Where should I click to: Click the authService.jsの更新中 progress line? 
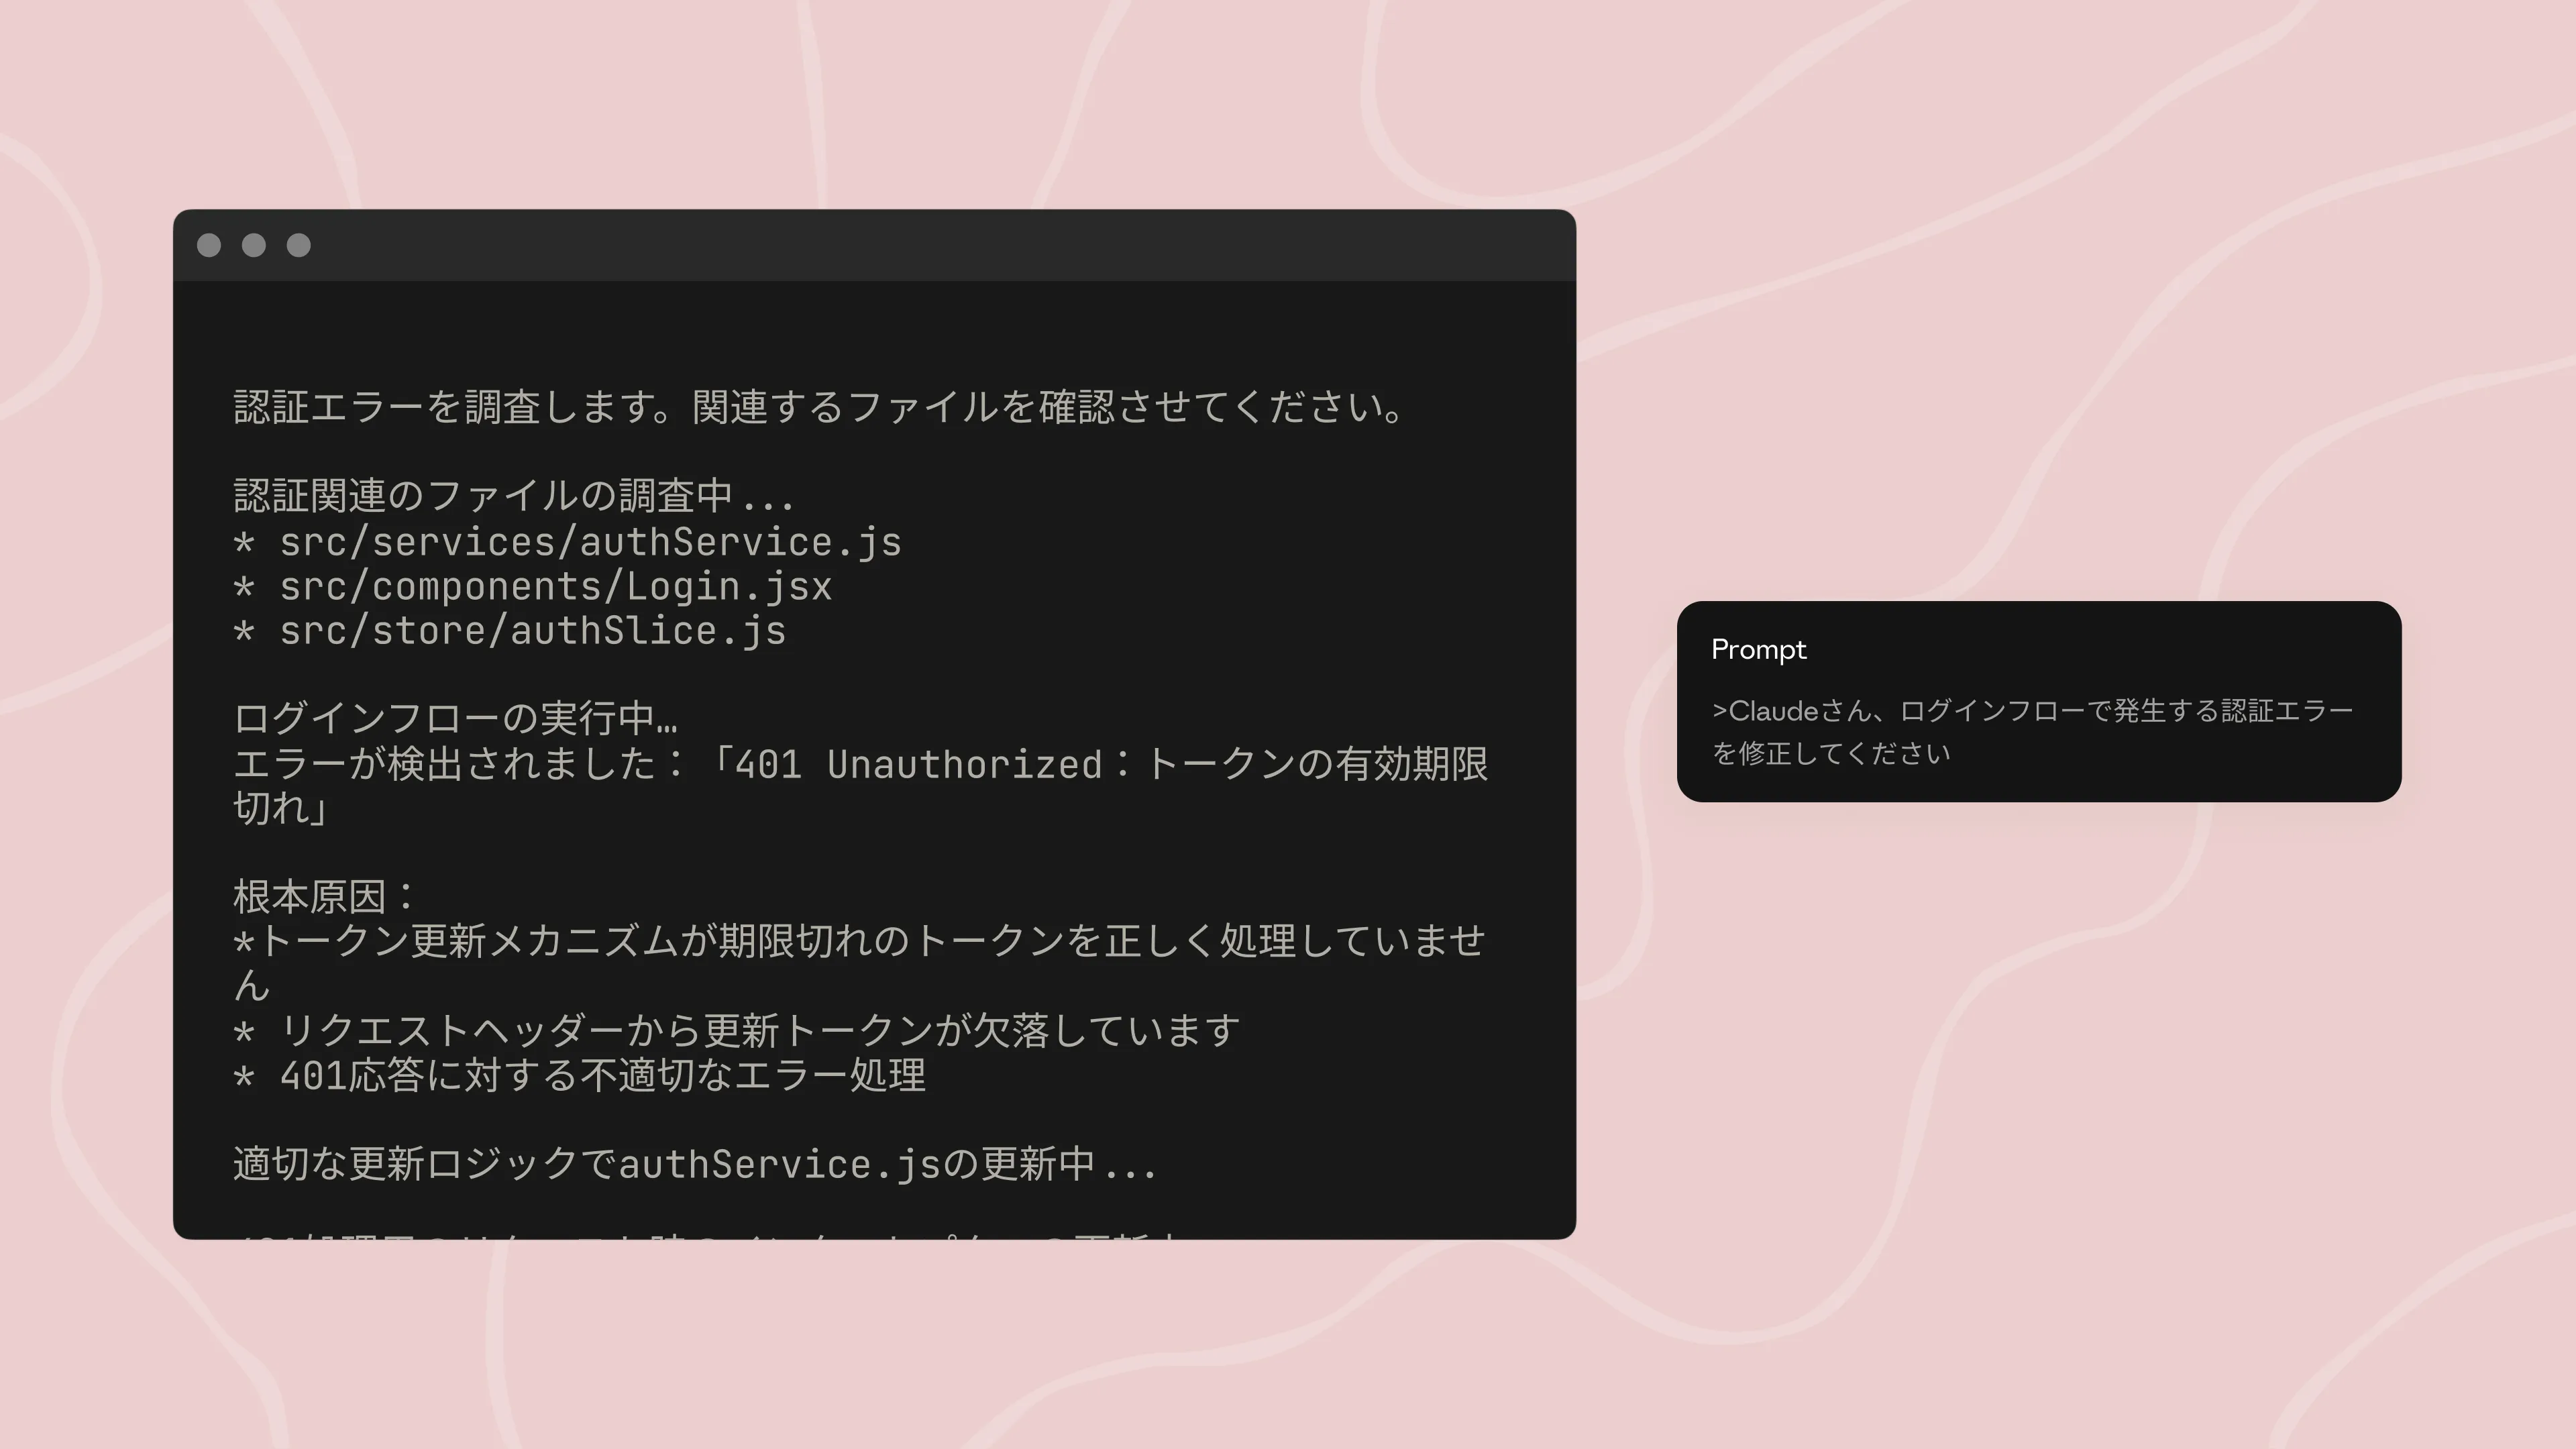[694, 1164]
